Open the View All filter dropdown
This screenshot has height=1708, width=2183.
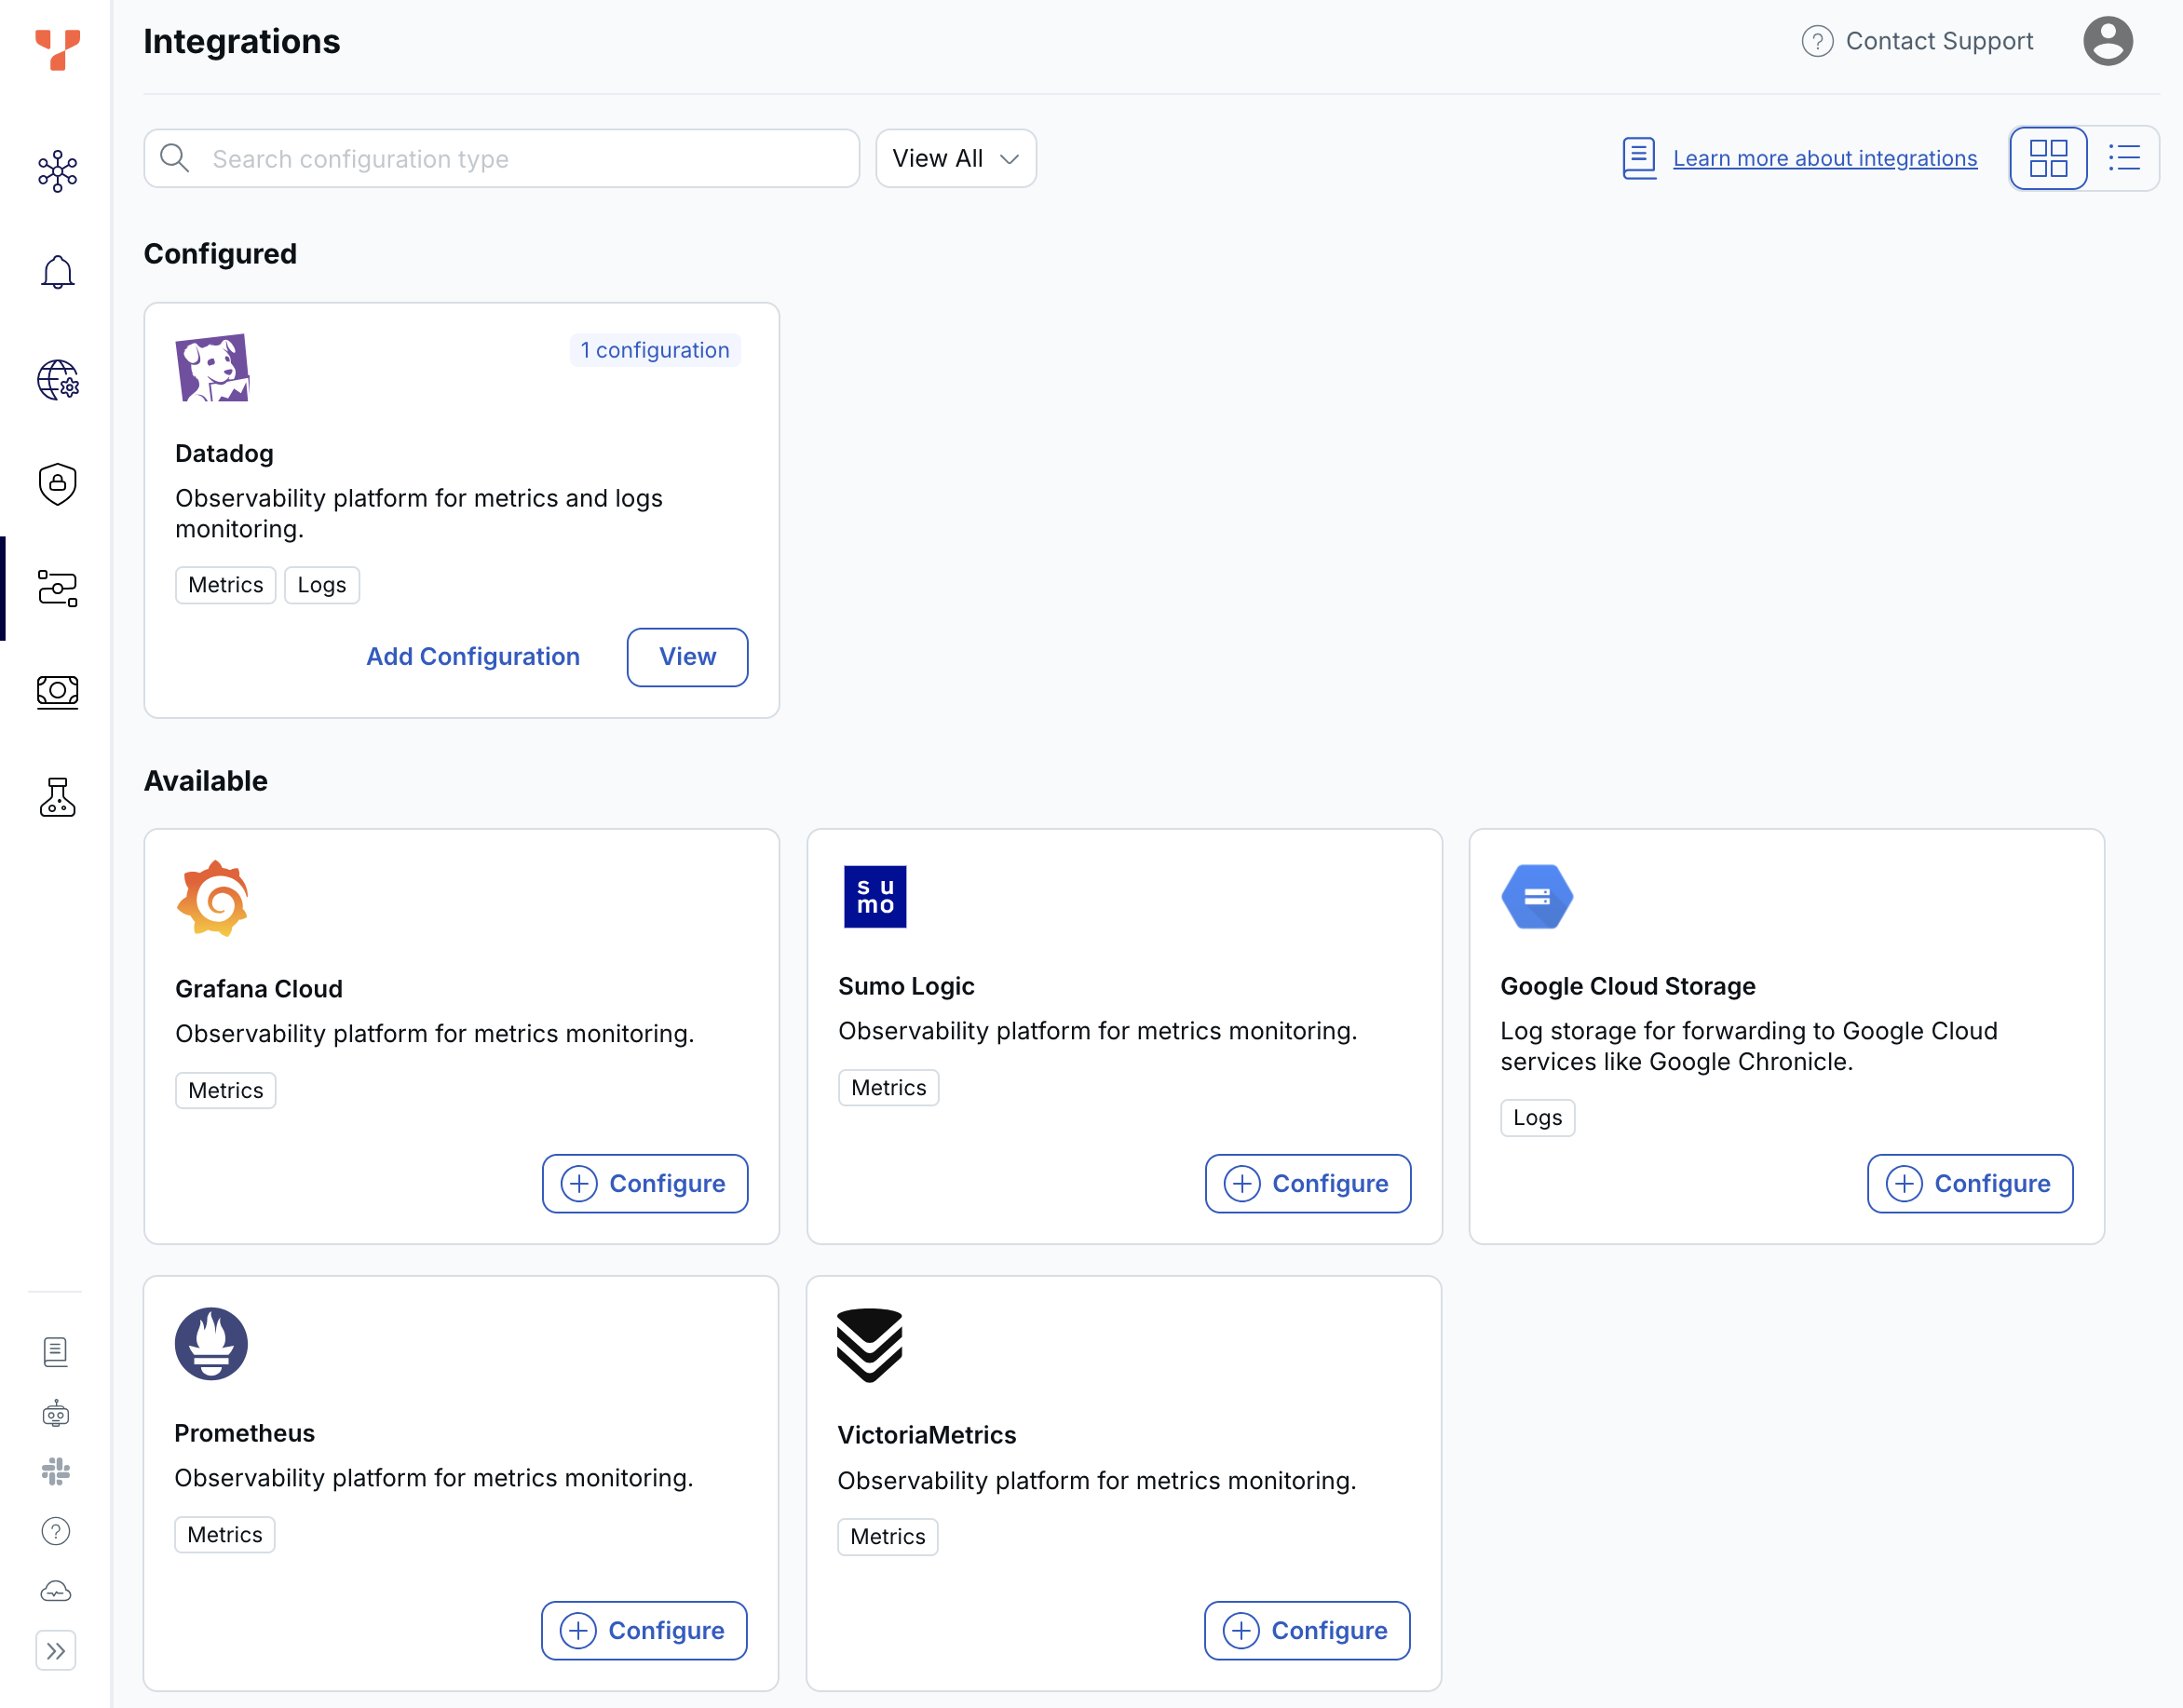(954, 158)
